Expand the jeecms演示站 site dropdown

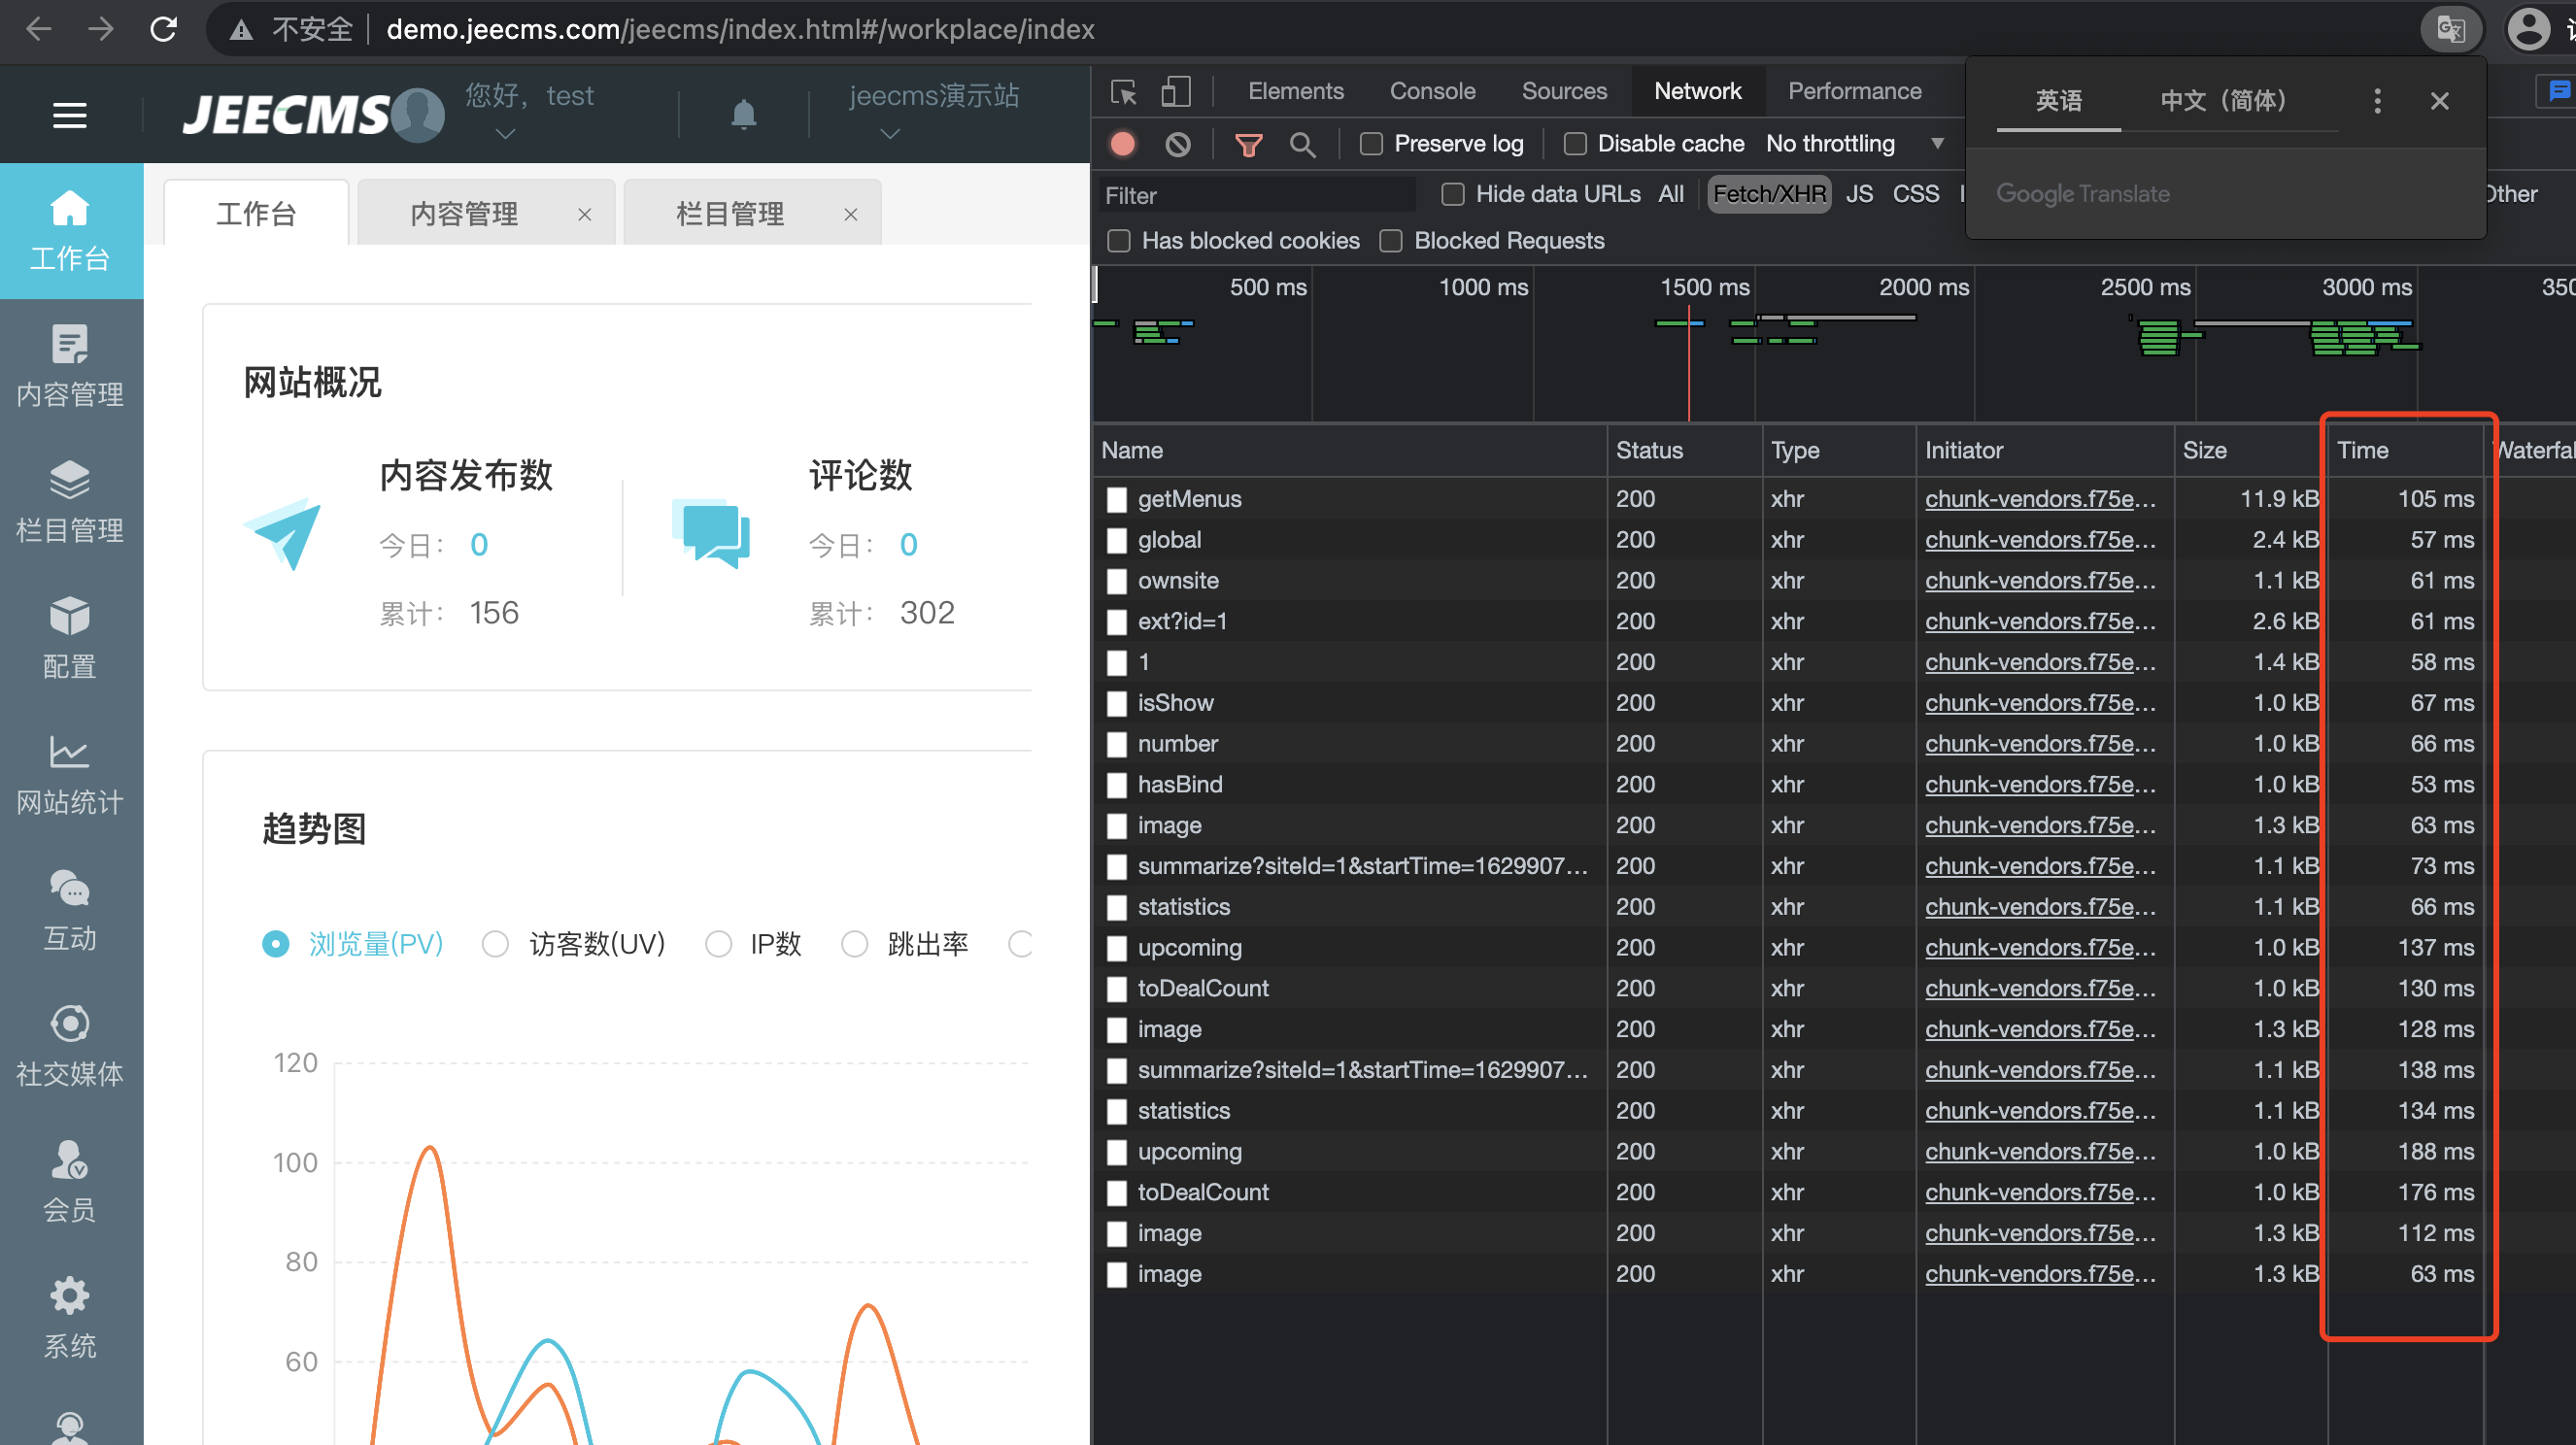coord(889,134)
